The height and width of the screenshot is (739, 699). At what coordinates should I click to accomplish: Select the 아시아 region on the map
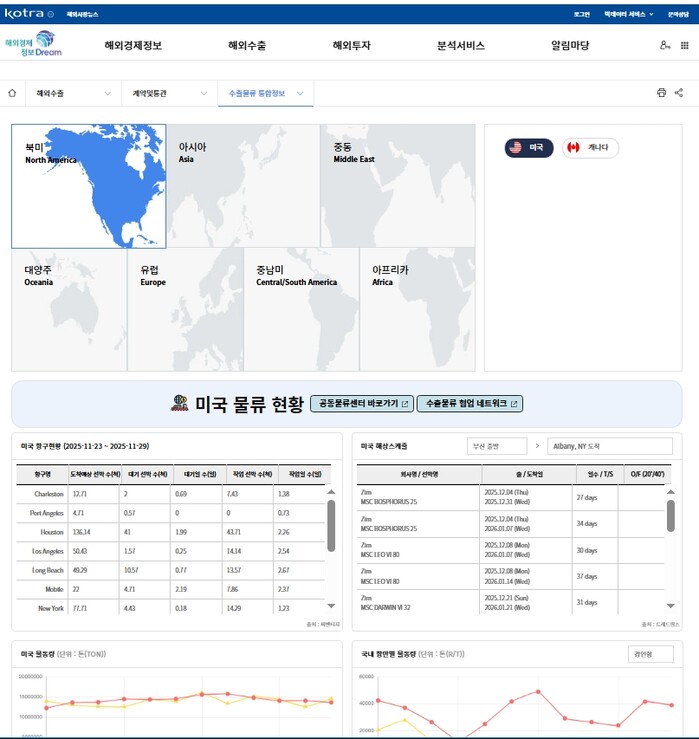click(x=242, y=185)
